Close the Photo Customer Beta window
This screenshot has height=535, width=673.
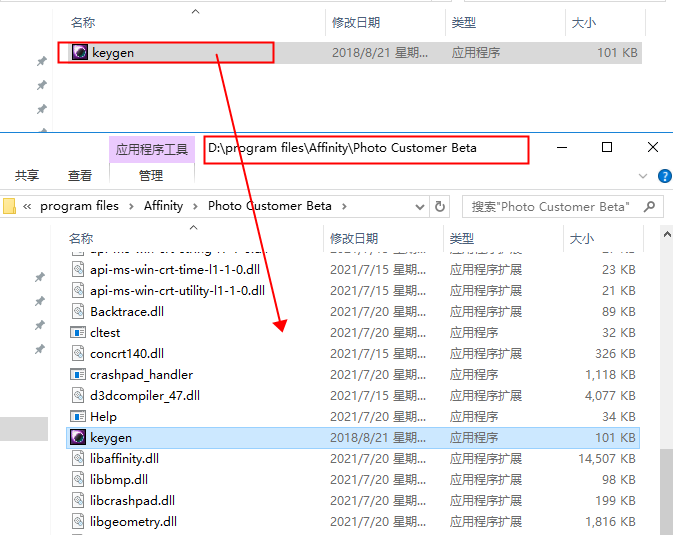pyautogui.click(x=653, y=147)
